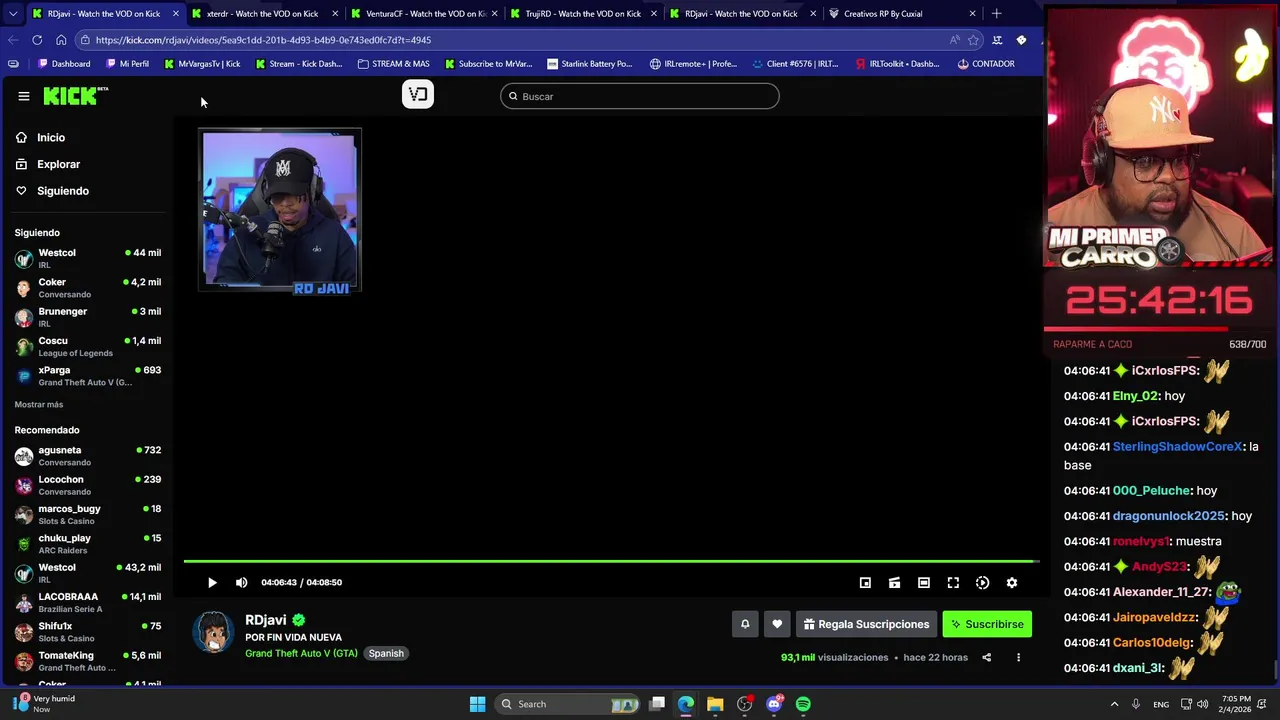Open the center black-and-white logo icon

click(418, 94)
